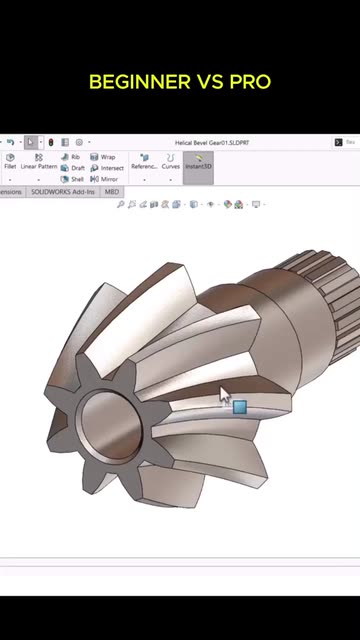This screenshot has height=640, width=360.
Task: Open the Display Style cube icon
Action: (194, 204)
